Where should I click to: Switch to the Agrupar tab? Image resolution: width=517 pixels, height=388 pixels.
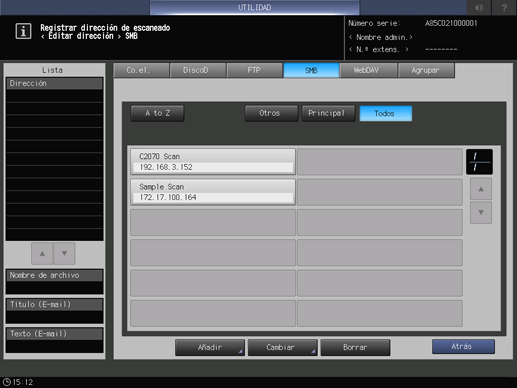(426, 70)
